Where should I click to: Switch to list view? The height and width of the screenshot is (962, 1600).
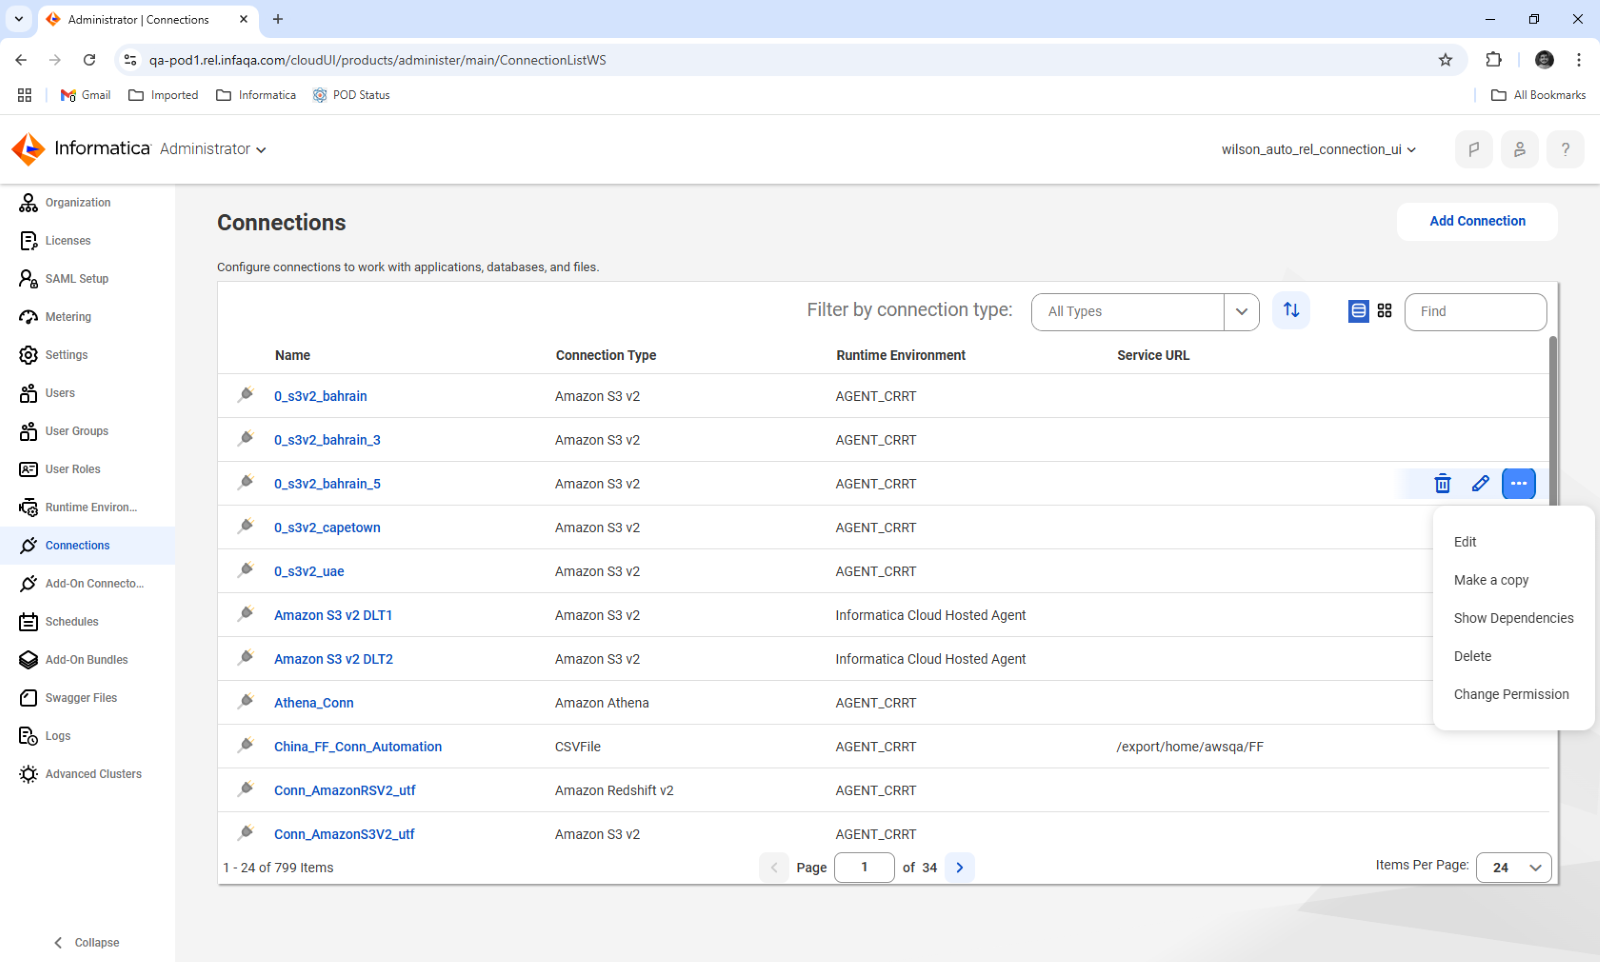tap(1358, 311)
